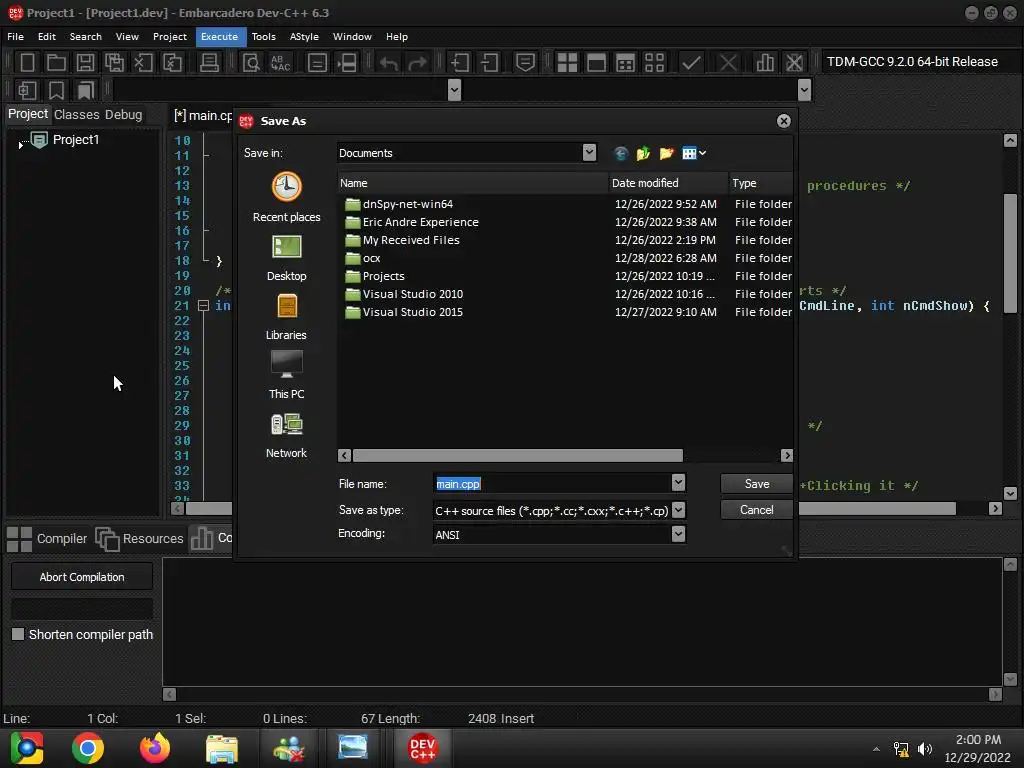Click the Run window toolbar icon
The height and width of the screenshot is (768, 1024).
coord(596,63)
